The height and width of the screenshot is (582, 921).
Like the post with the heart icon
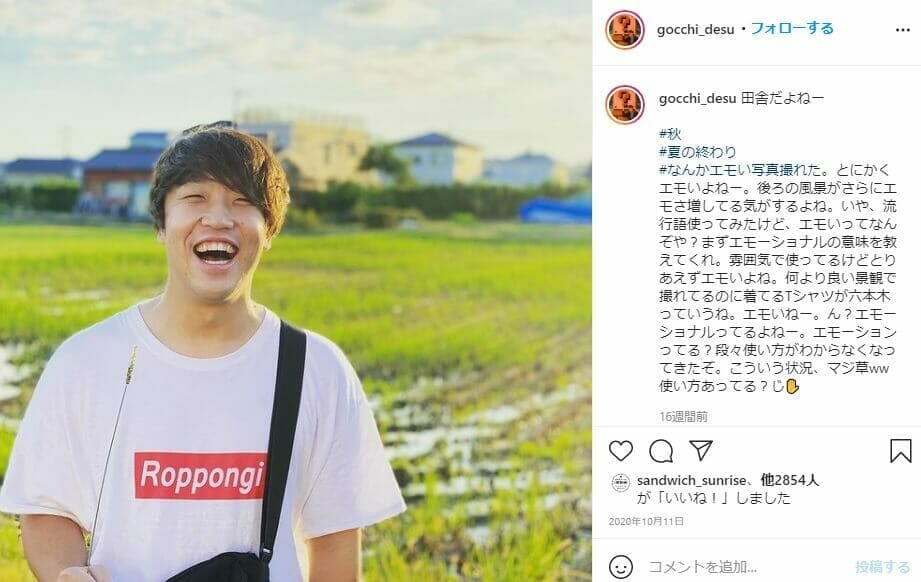point(620,451)
